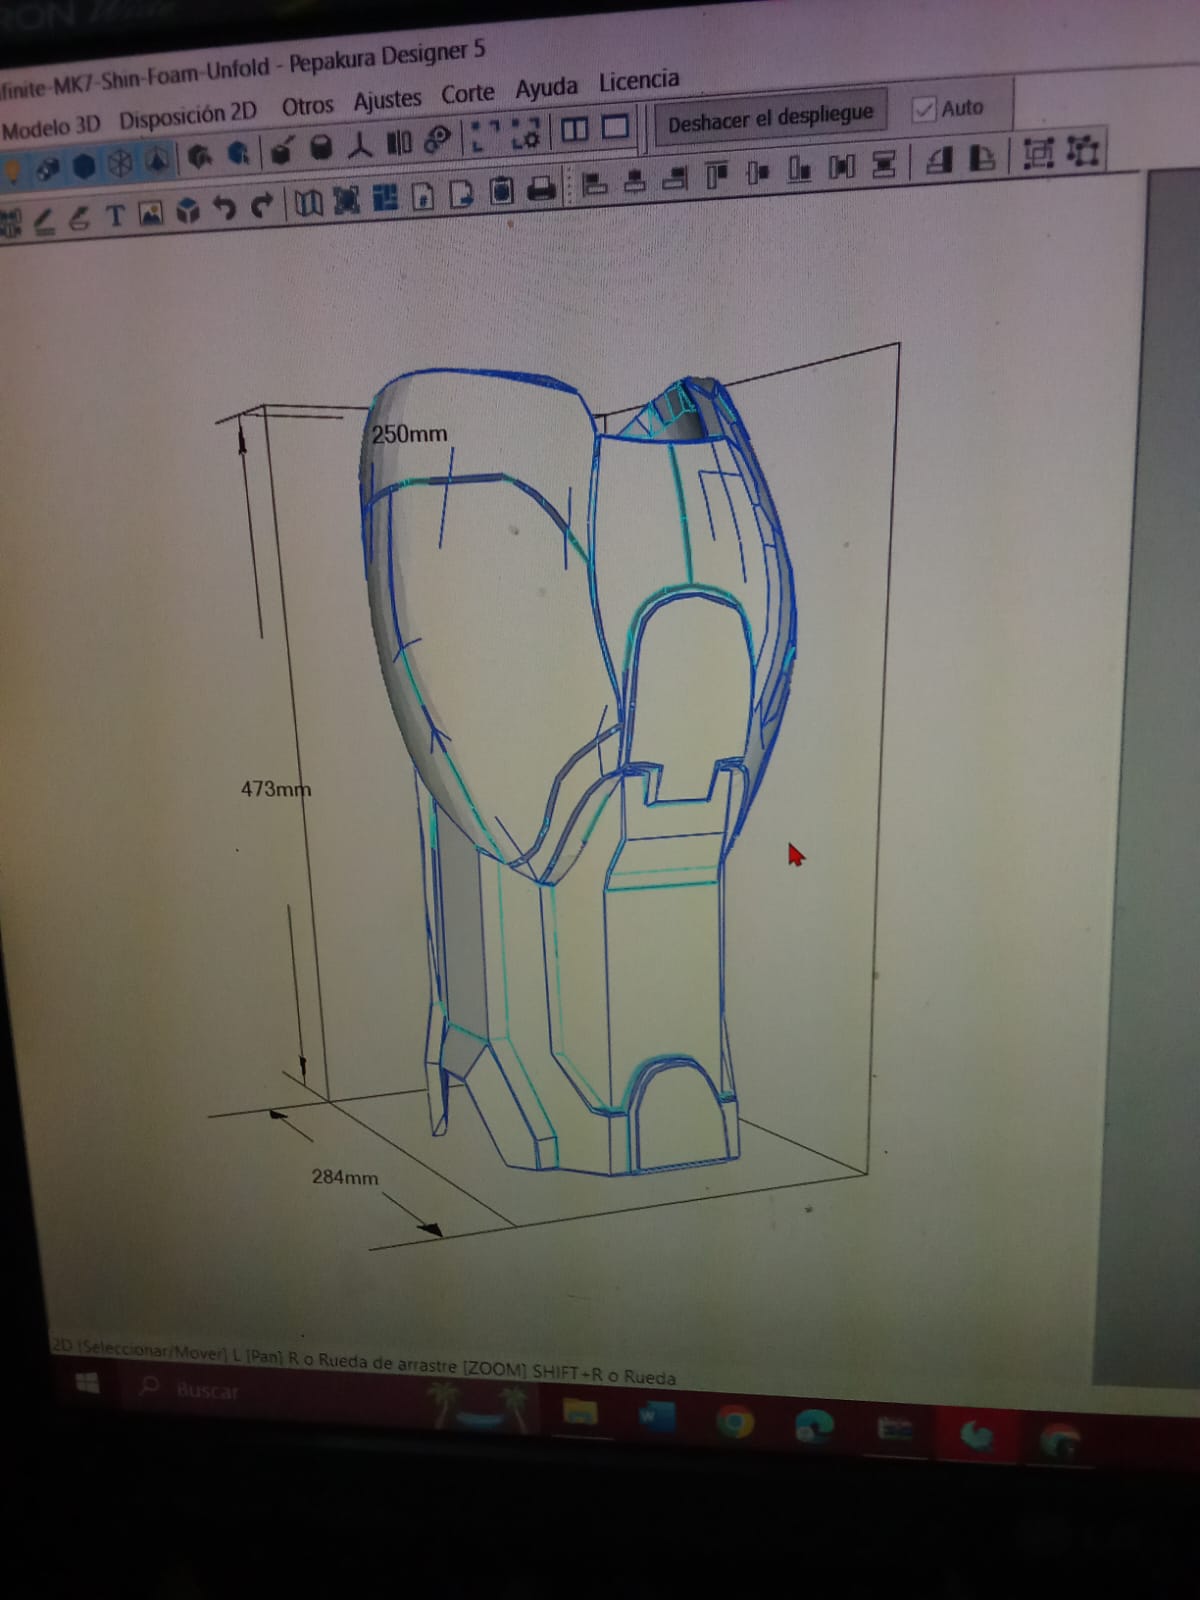Open the Ajustes menu
1200x1600 pixels.
[387, 101]
